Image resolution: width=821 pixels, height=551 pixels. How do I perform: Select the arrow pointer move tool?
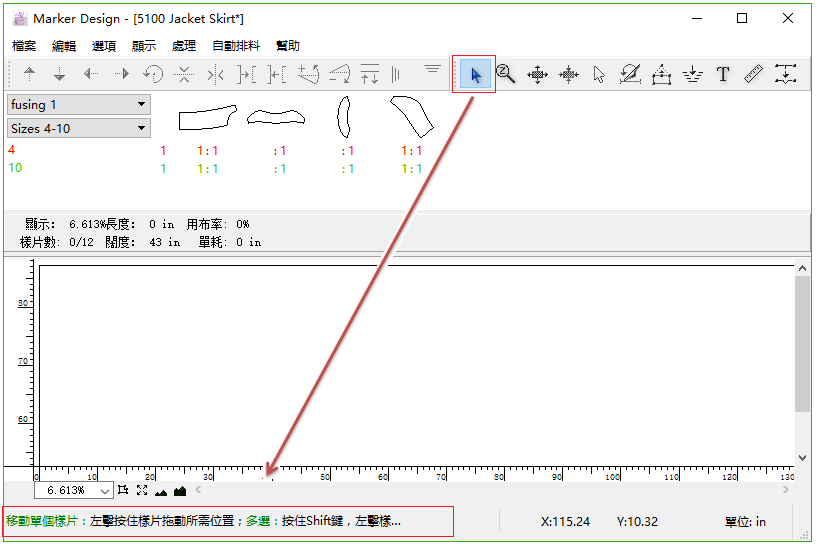click(x=475, y=74)
